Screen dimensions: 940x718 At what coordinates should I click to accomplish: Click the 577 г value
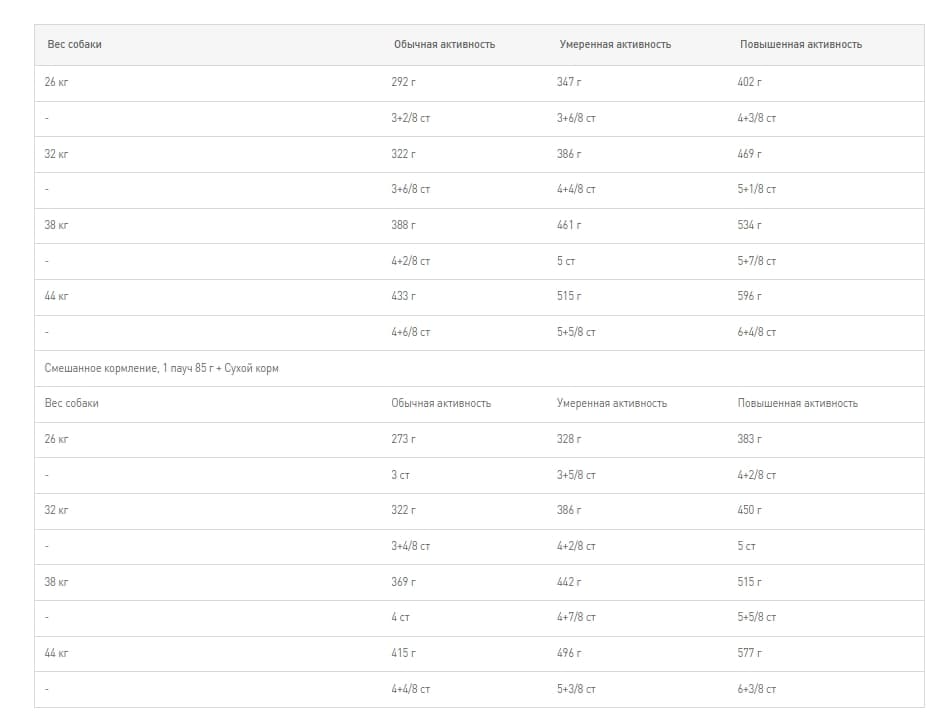tap(749, 653)
